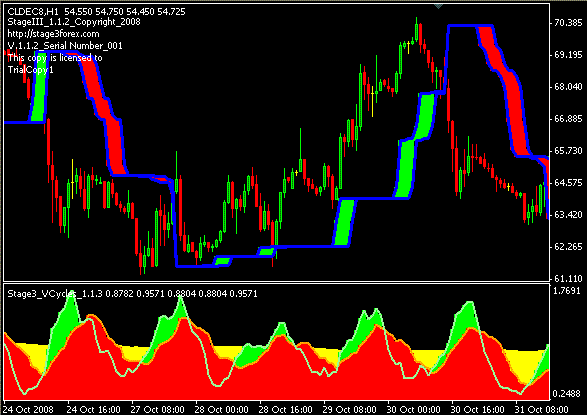Click the 63.420 price scale label
The image size is (588, 415).
tap(568, 215)
